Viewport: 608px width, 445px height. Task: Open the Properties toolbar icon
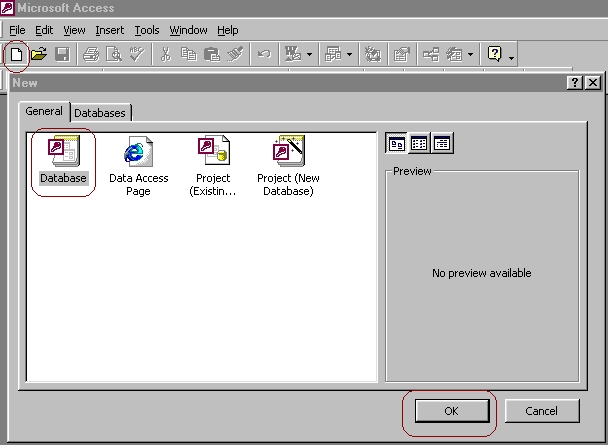pyautogui.click(x=402, y=54)
